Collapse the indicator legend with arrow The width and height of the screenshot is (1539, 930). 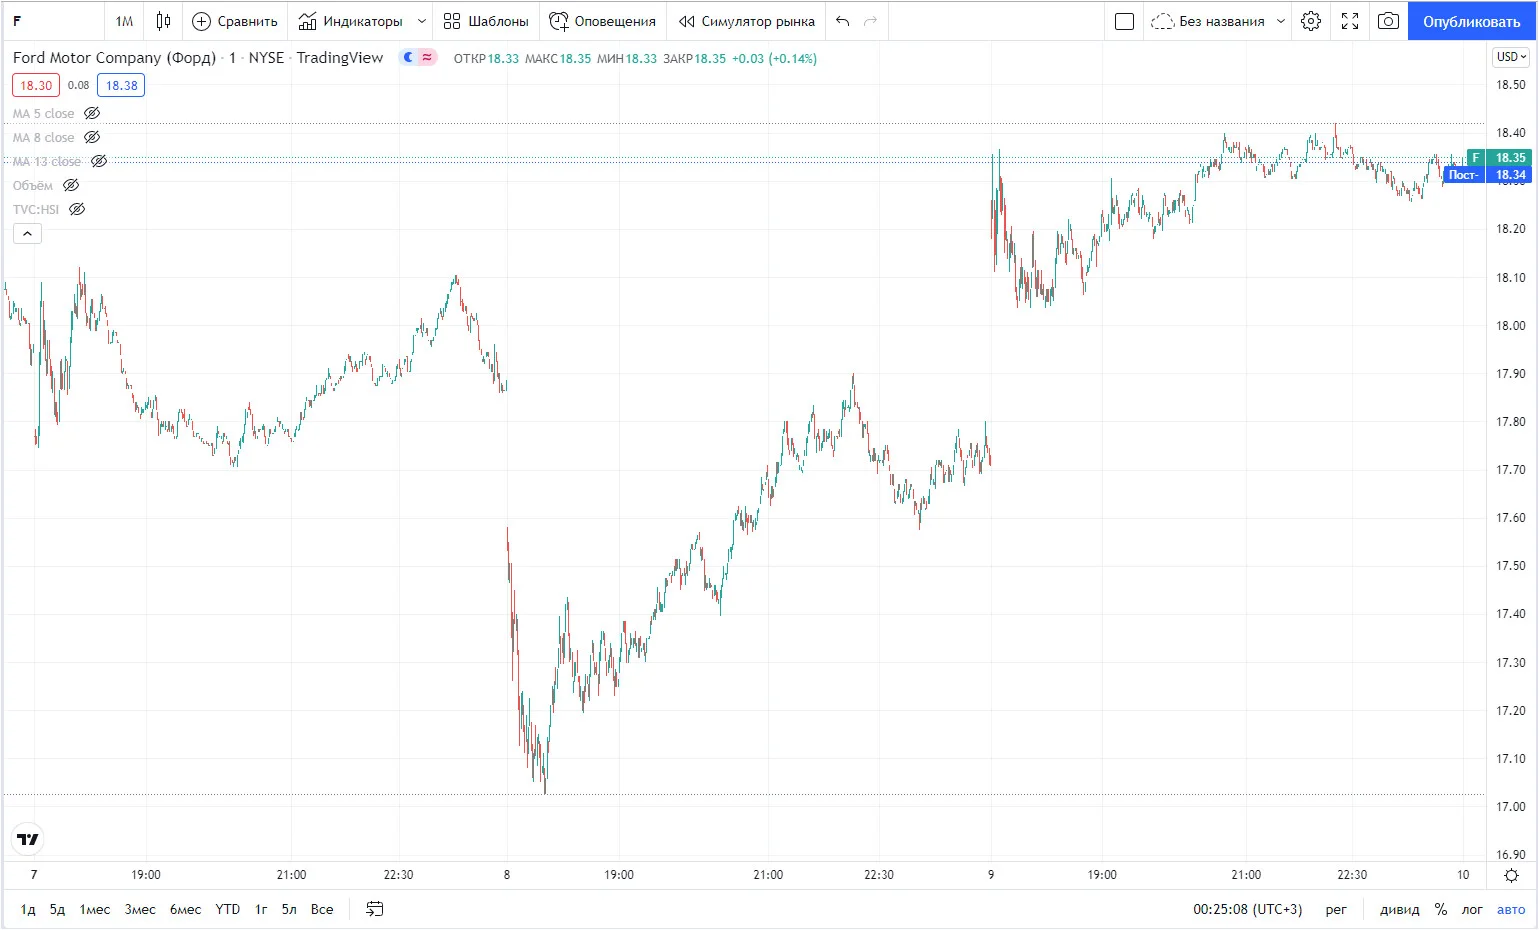[x=27, y=233]
